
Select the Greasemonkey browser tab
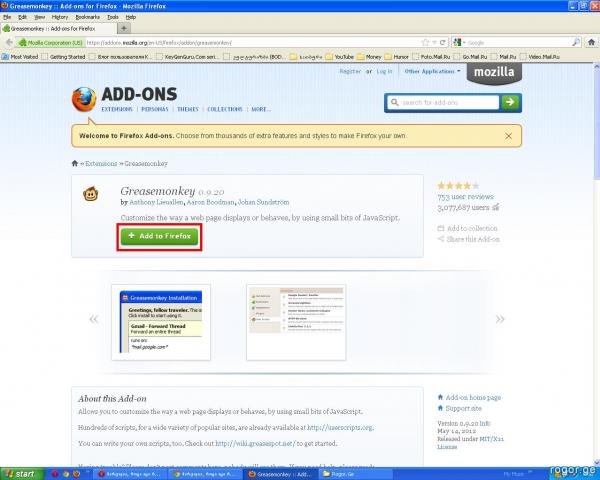tap(57, 29)
